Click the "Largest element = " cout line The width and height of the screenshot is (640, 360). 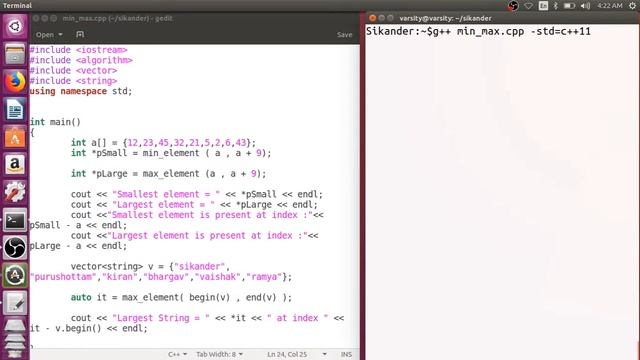[194, 204]
